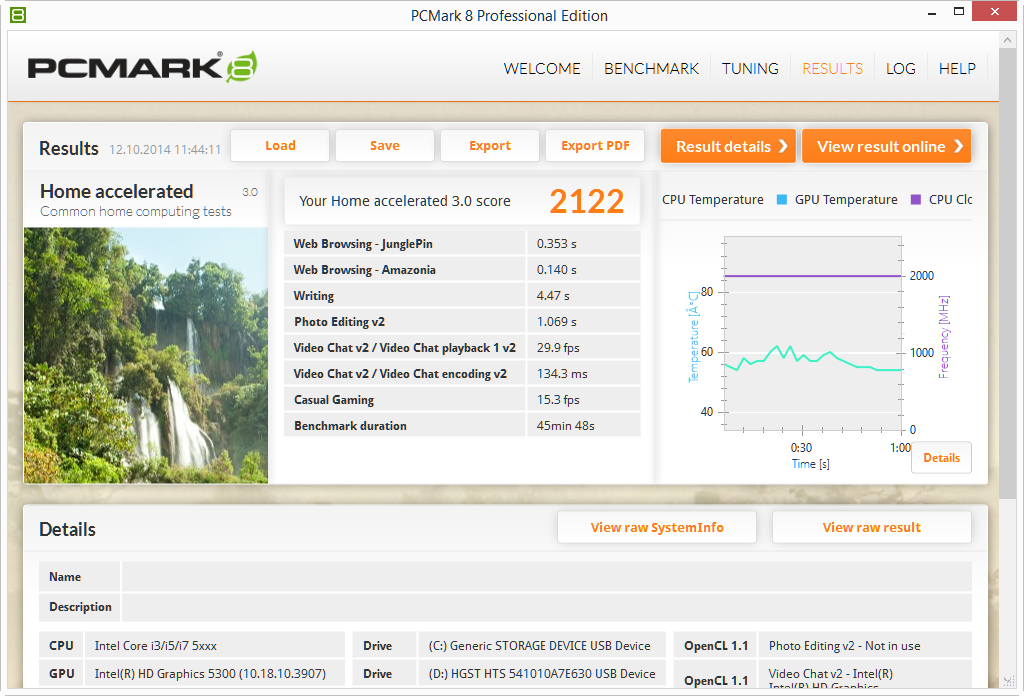This screenshot has width=1024, height=696.
Task: Click the Export button
Action: coord(490,146)
